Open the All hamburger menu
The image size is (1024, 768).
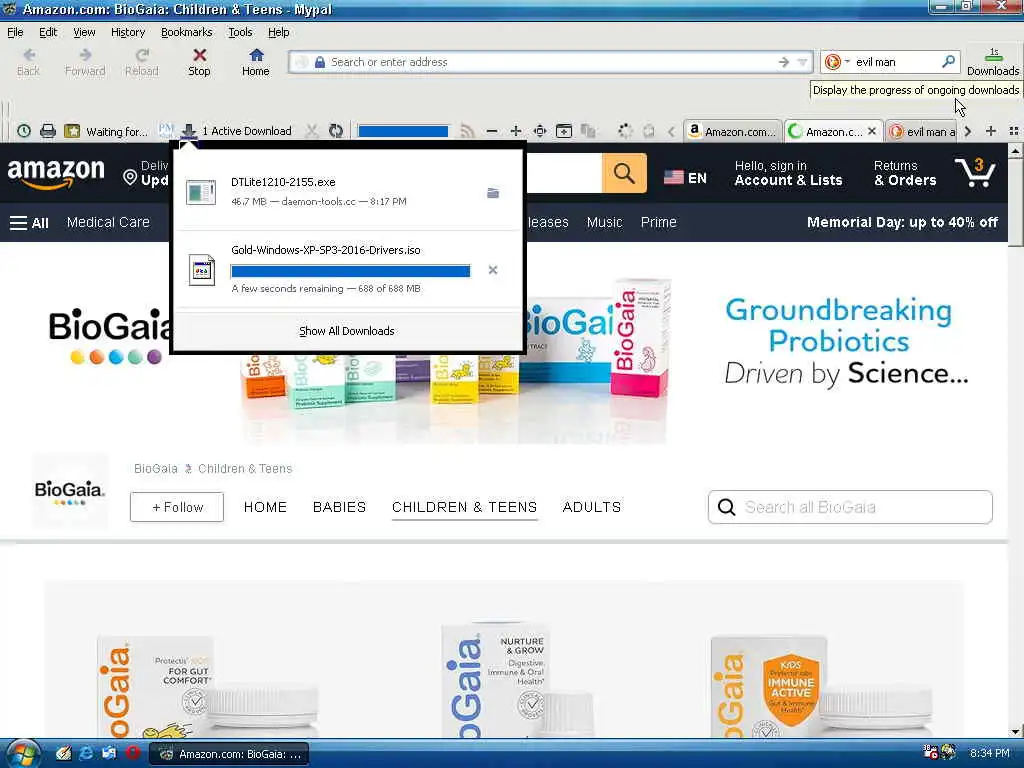click(29, 223)
